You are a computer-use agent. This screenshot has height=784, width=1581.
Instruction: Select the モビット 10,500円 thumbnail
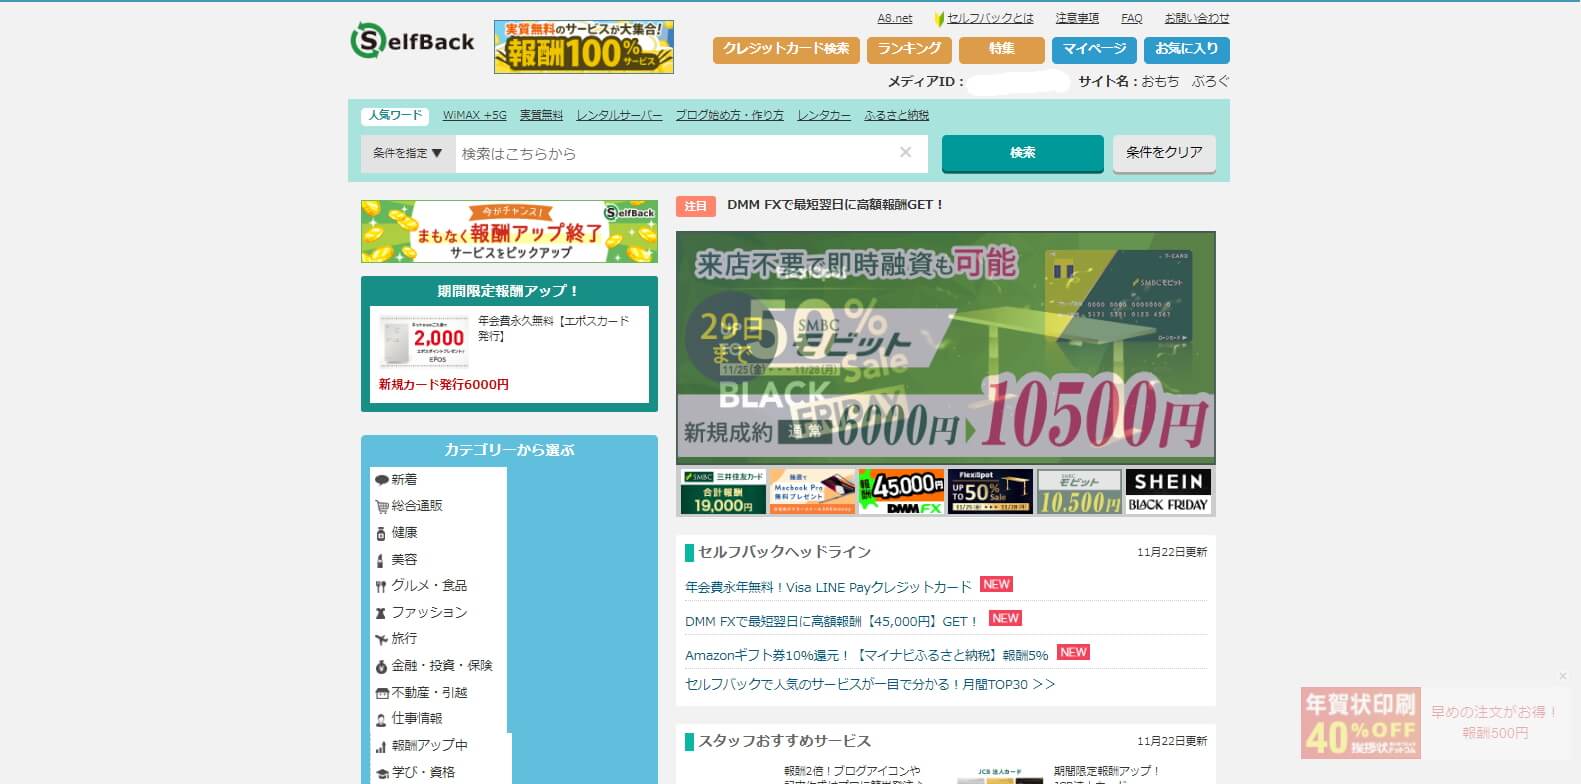(1079, 492)
